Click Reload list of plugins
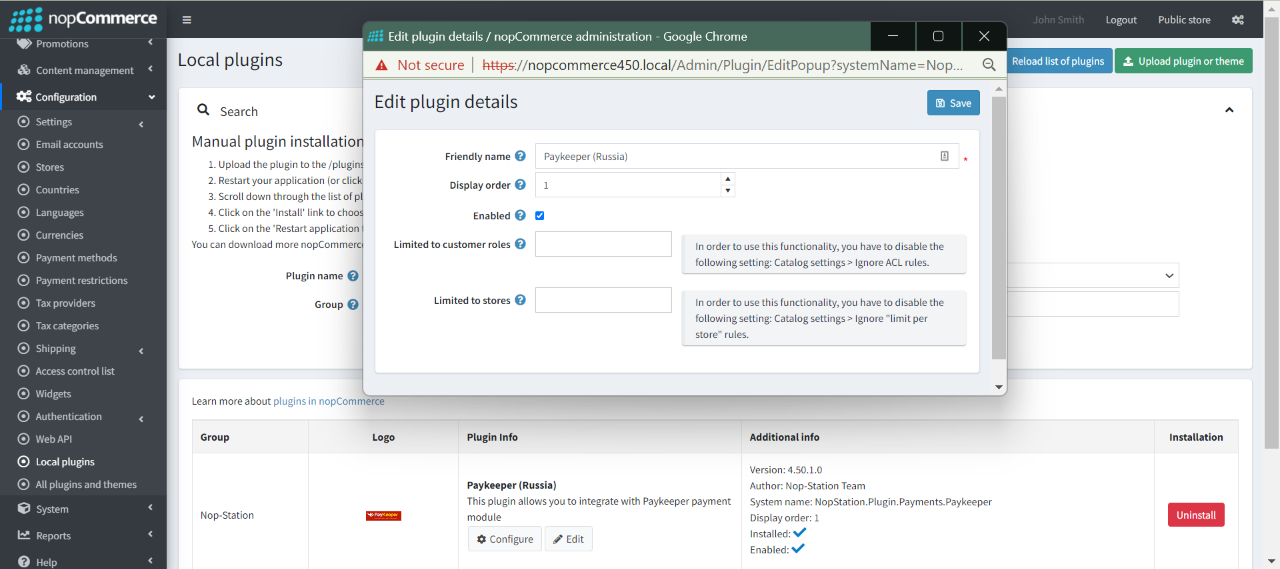The width and height of the screenshot is (1280, 569). point(1057,61)
